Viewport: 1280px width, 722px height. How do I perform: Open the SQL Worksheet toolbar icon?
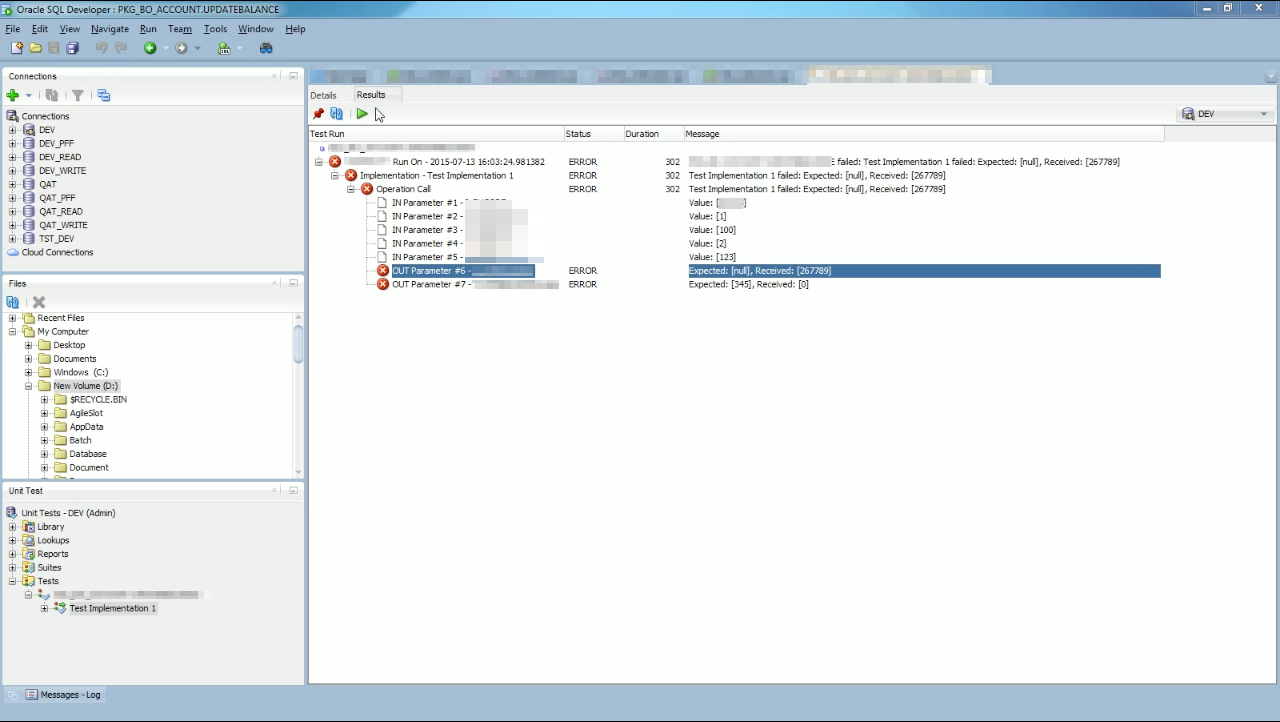click(x=224, y=48)
